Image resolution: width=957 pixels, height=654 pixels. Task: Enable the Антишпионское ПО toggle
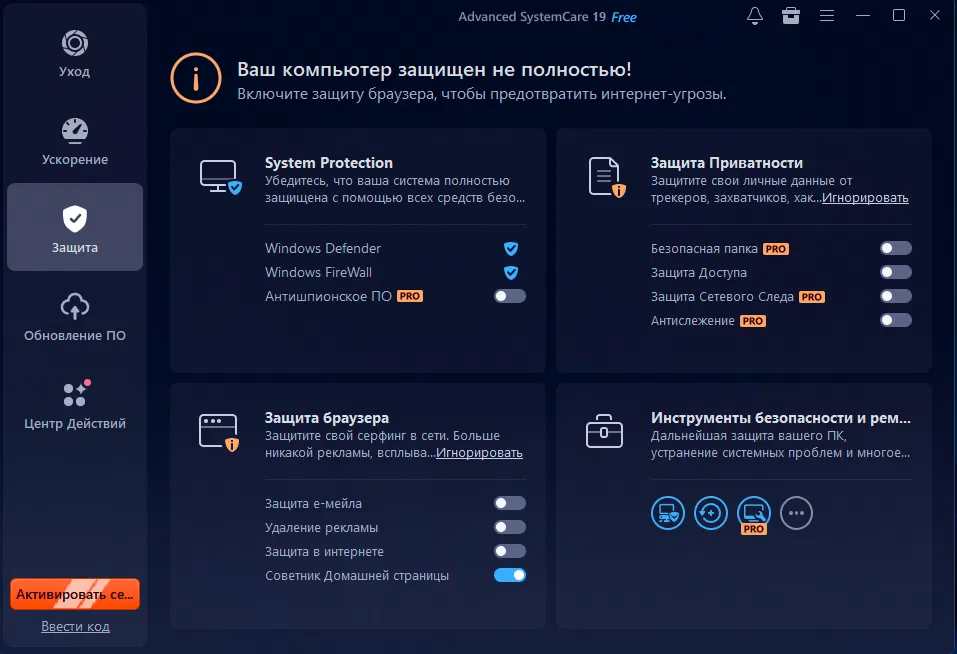pos(510,296)
